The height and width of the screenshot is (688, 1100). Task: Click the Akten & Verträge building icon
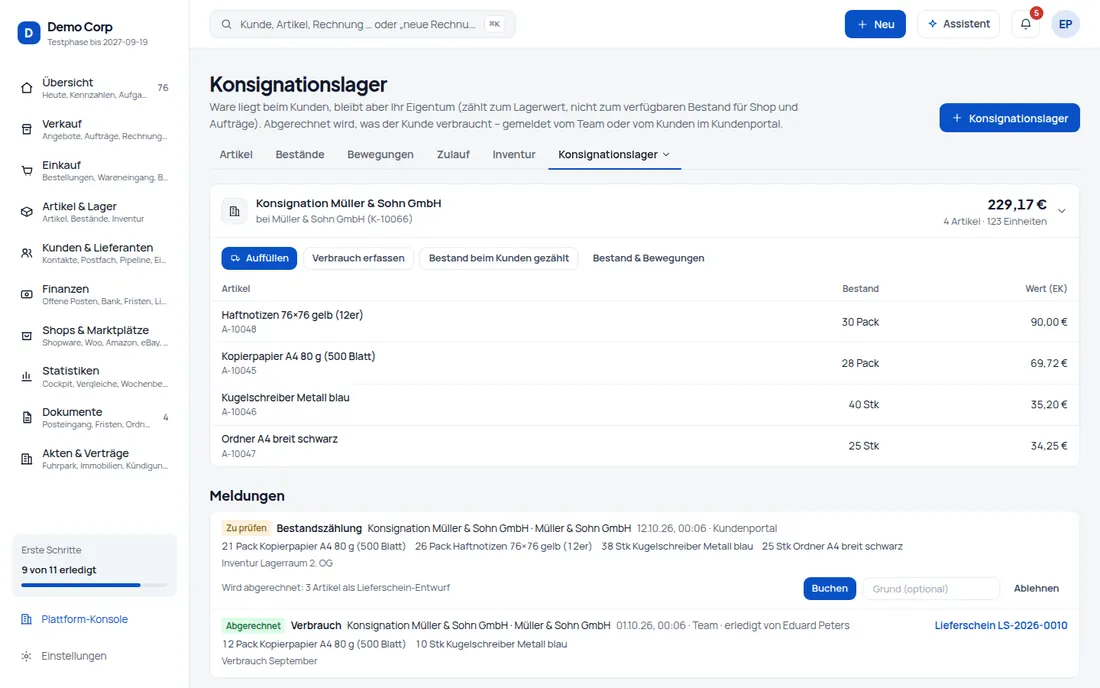pyautogui.click(x=27, y=459)
